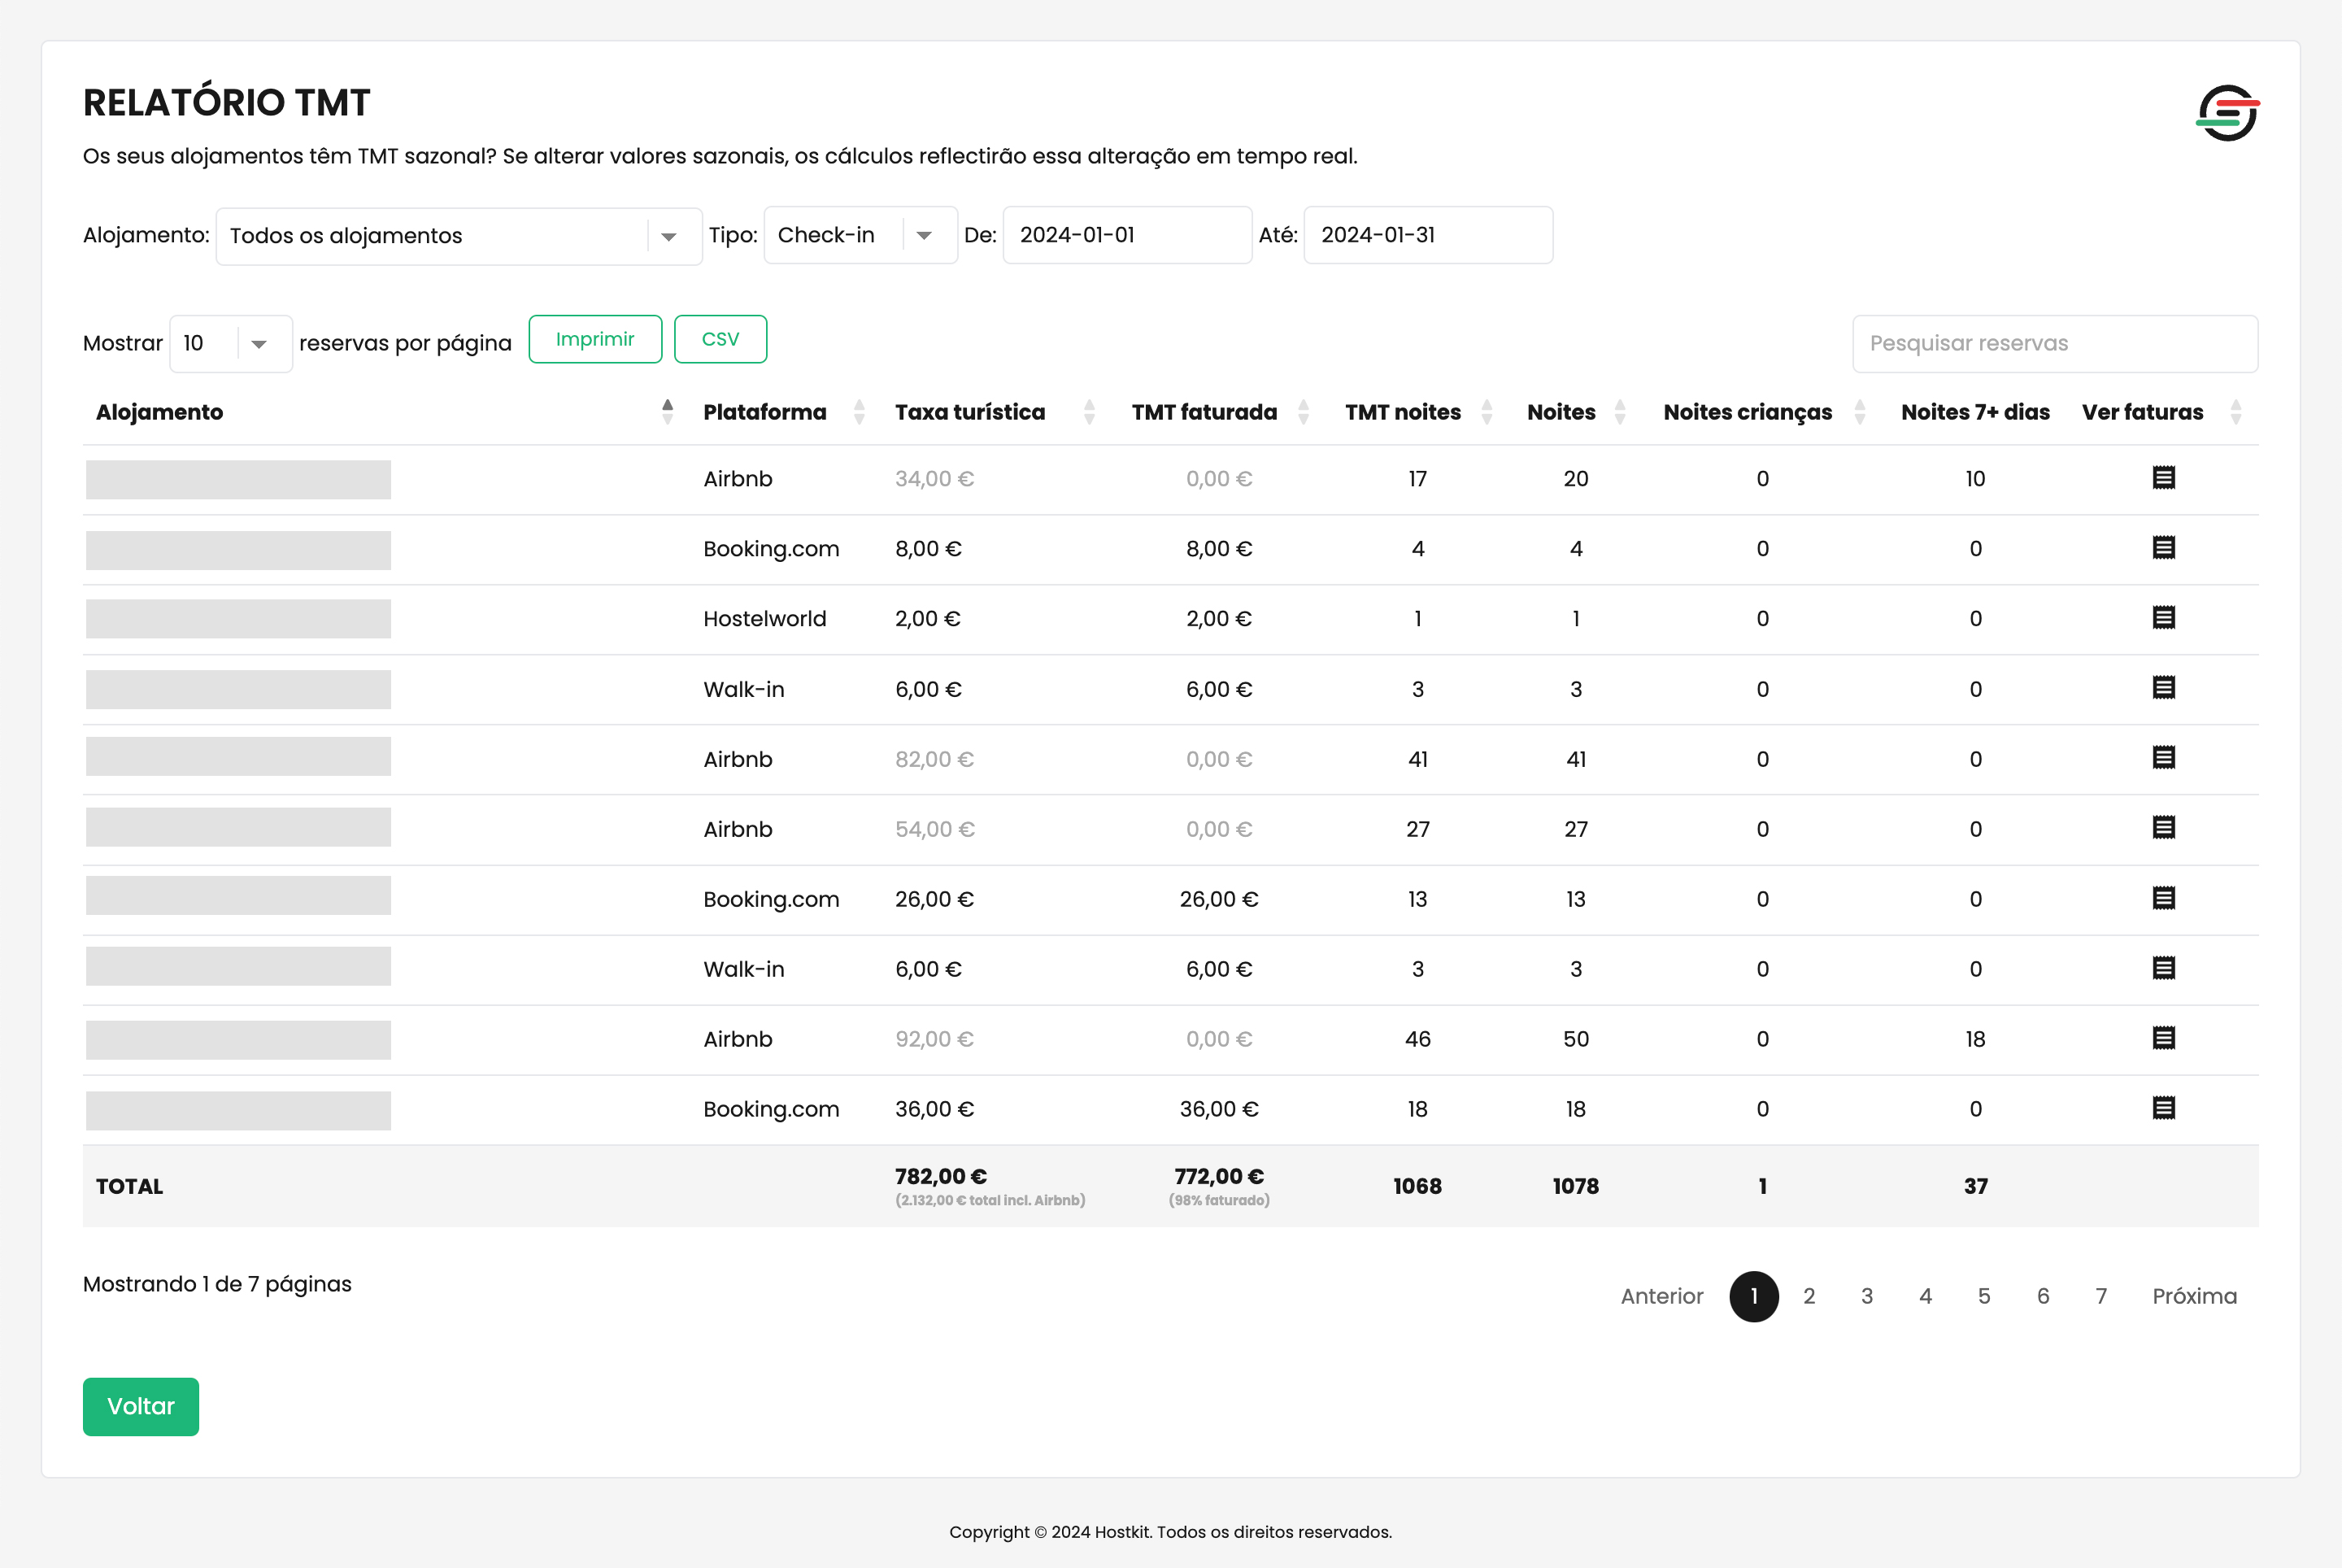Click the Imprimir button
The width and height of the screenshot is (2342, 1568).
click(595, 339)
